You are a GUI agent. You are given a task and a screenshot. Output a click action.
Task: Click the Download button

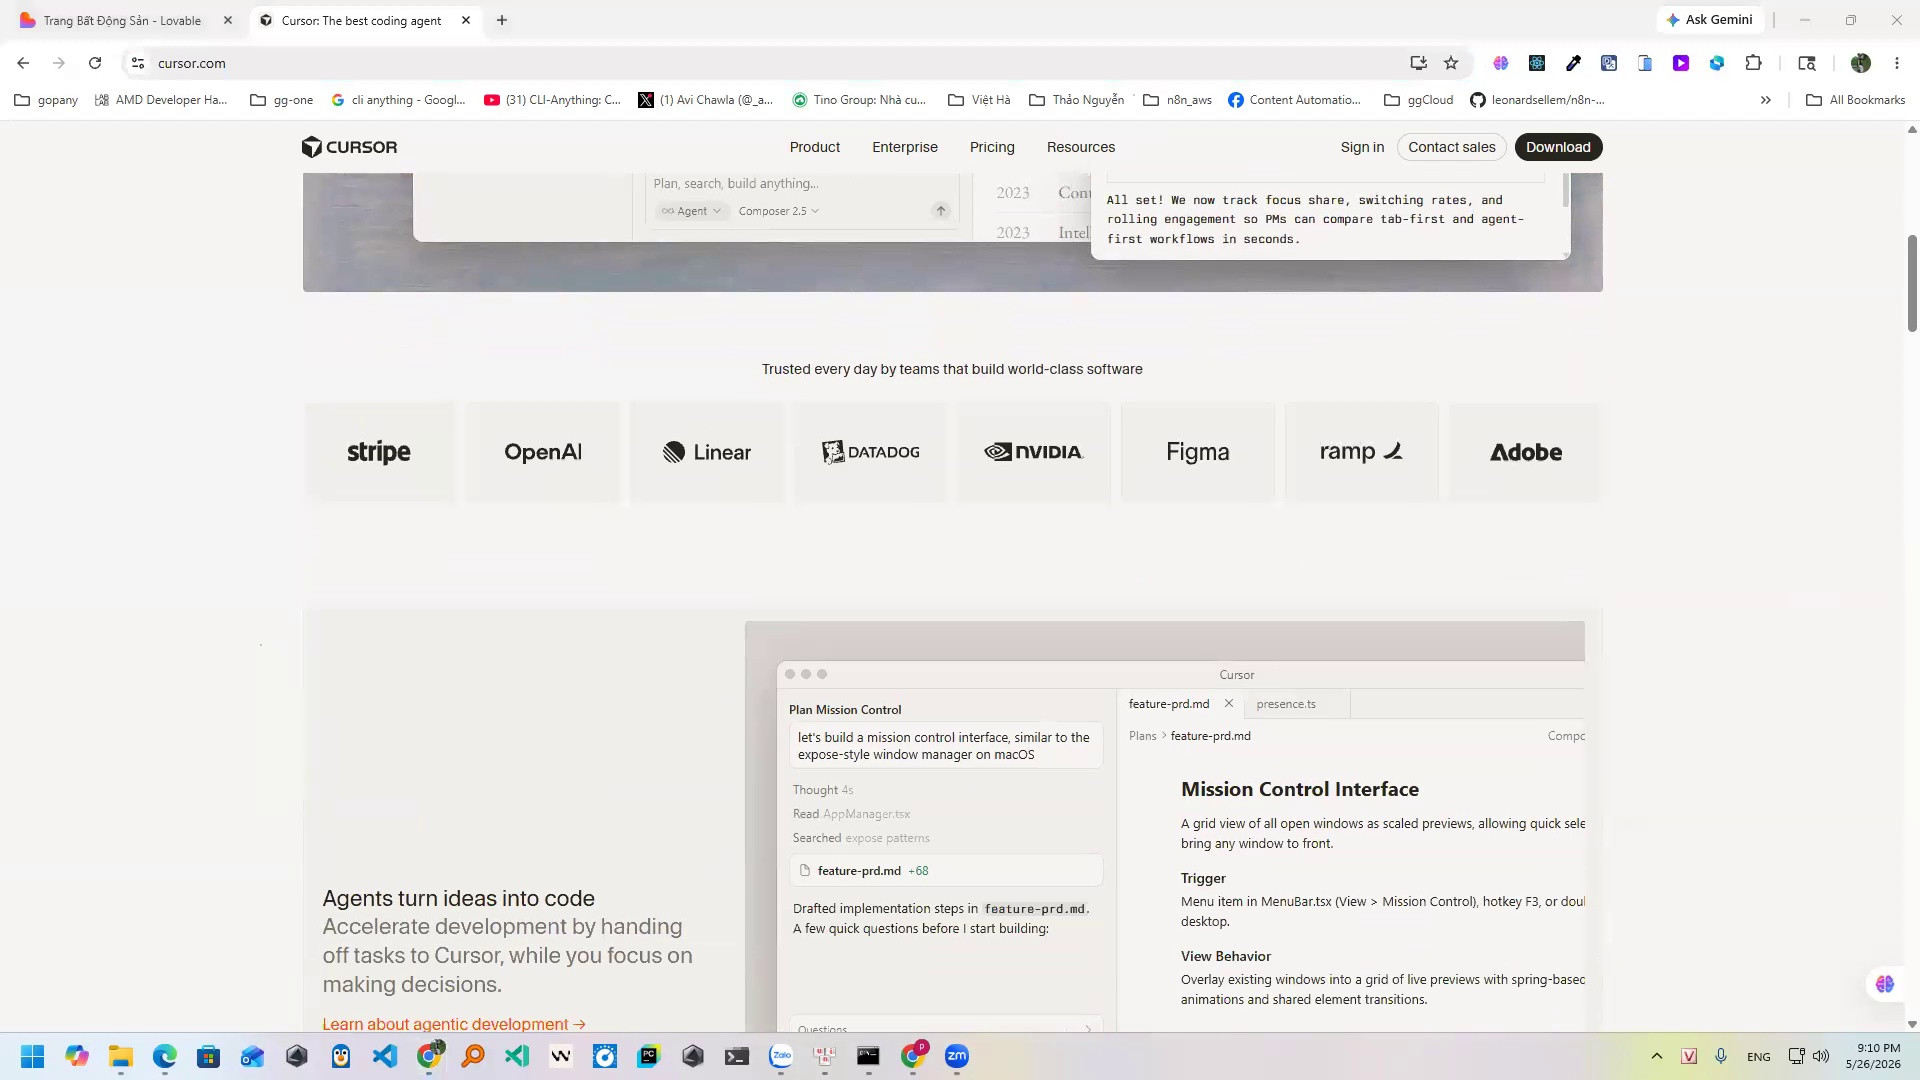click(1558, 147)
